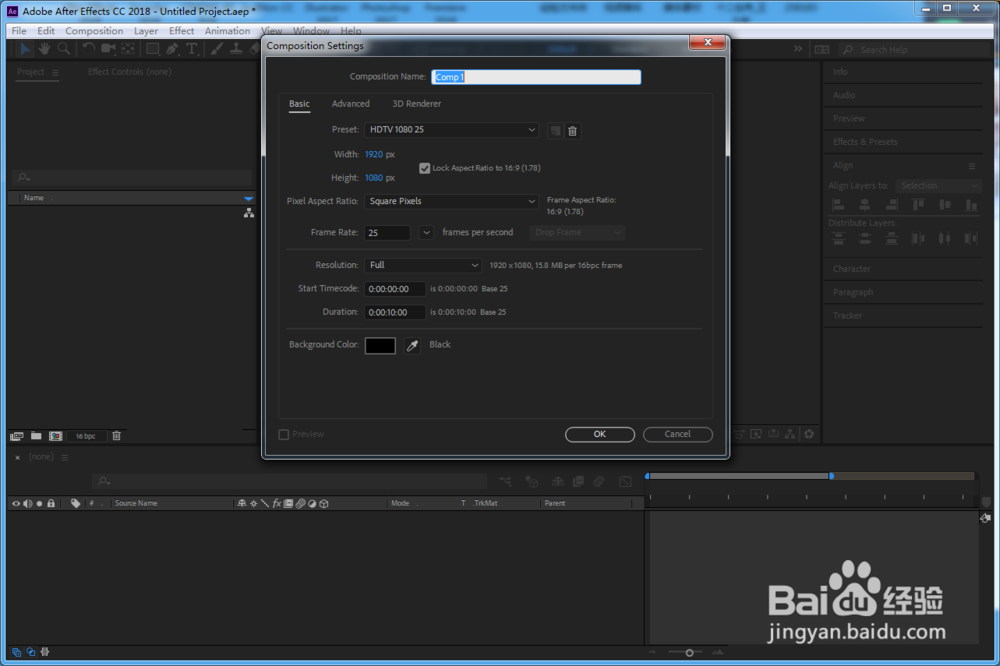Select the Type text tool
This screenshot has height=666, width=1000.
click(191, 48)
